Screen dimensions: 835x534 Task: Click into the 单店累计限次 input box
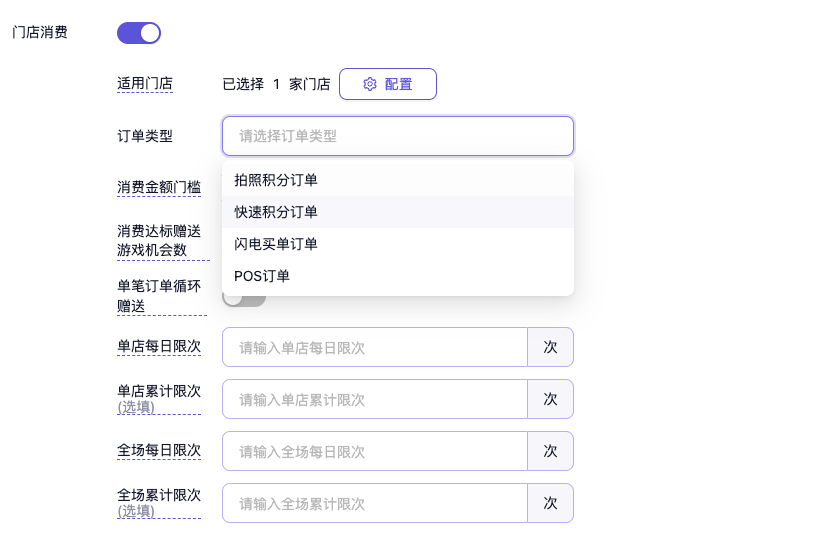(x=374, y=400)
